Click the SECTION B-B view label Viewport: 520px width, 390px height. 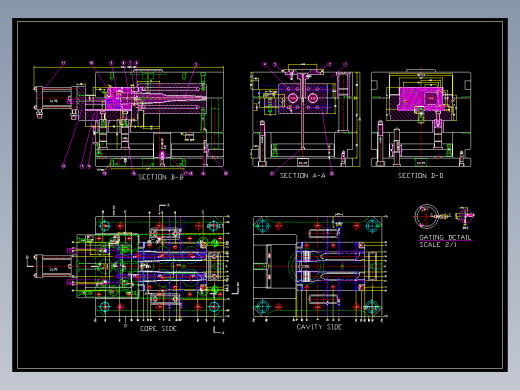click(161, 177)
